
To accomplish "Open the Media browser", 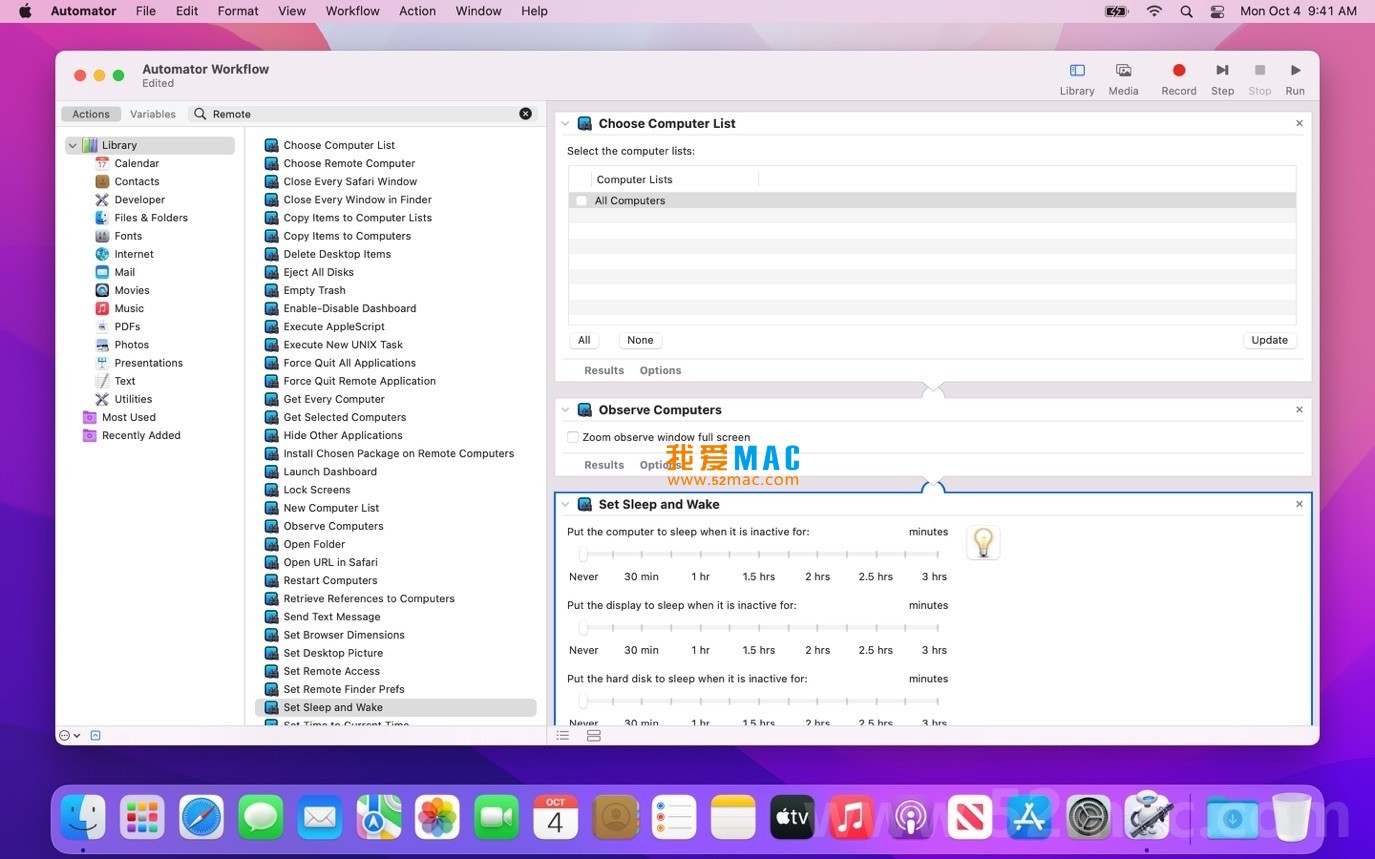I will [x=1123, y=71].
